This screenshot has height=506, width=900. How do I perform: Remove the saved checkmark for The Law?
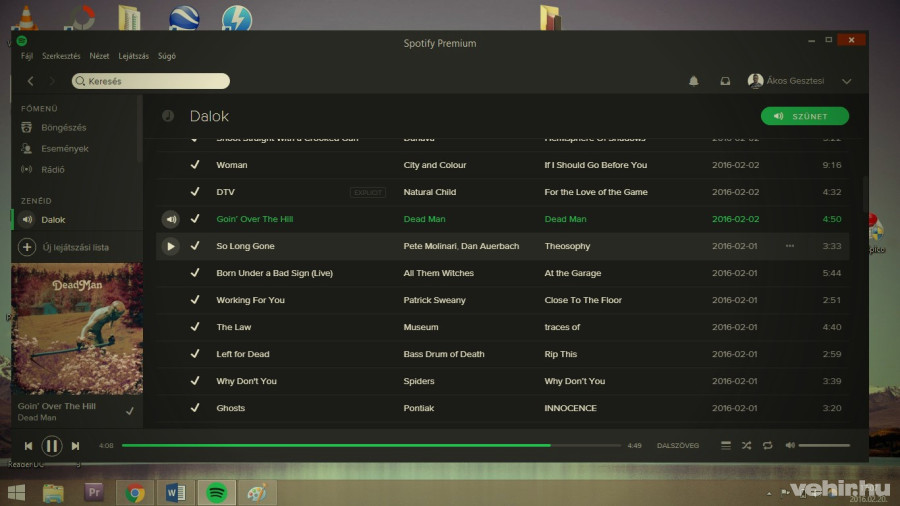coord(195,327)
